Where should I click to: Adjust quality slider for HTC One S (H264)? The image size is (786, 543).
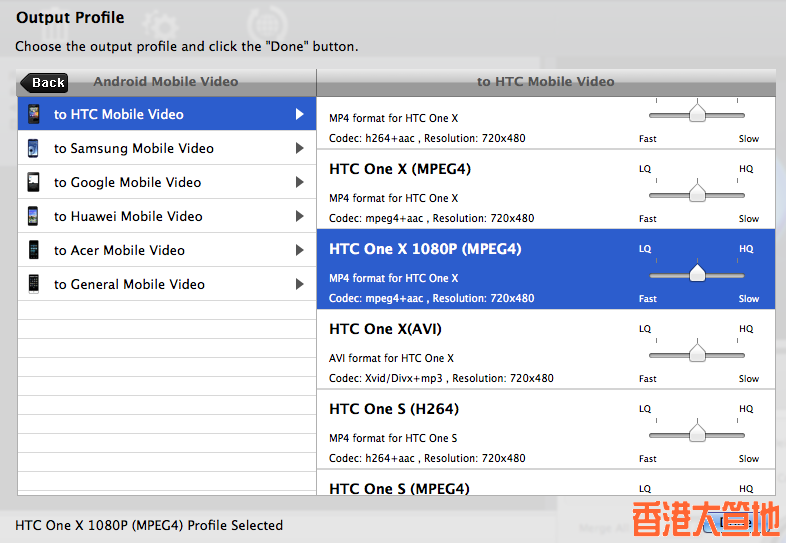[x=697, y=434]
